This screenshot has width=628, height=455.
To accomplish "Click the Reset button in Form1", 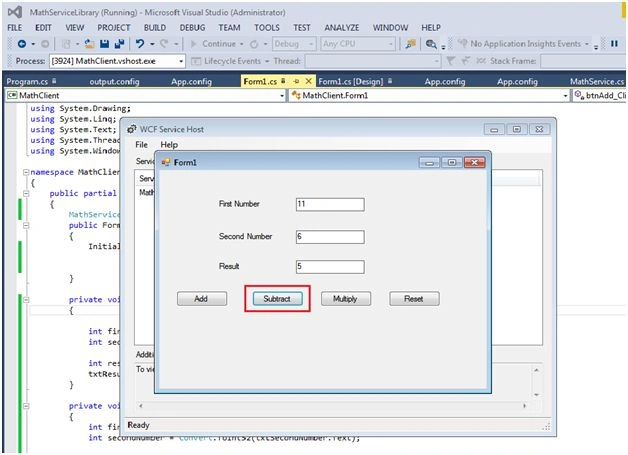I will tap(414, 299).
